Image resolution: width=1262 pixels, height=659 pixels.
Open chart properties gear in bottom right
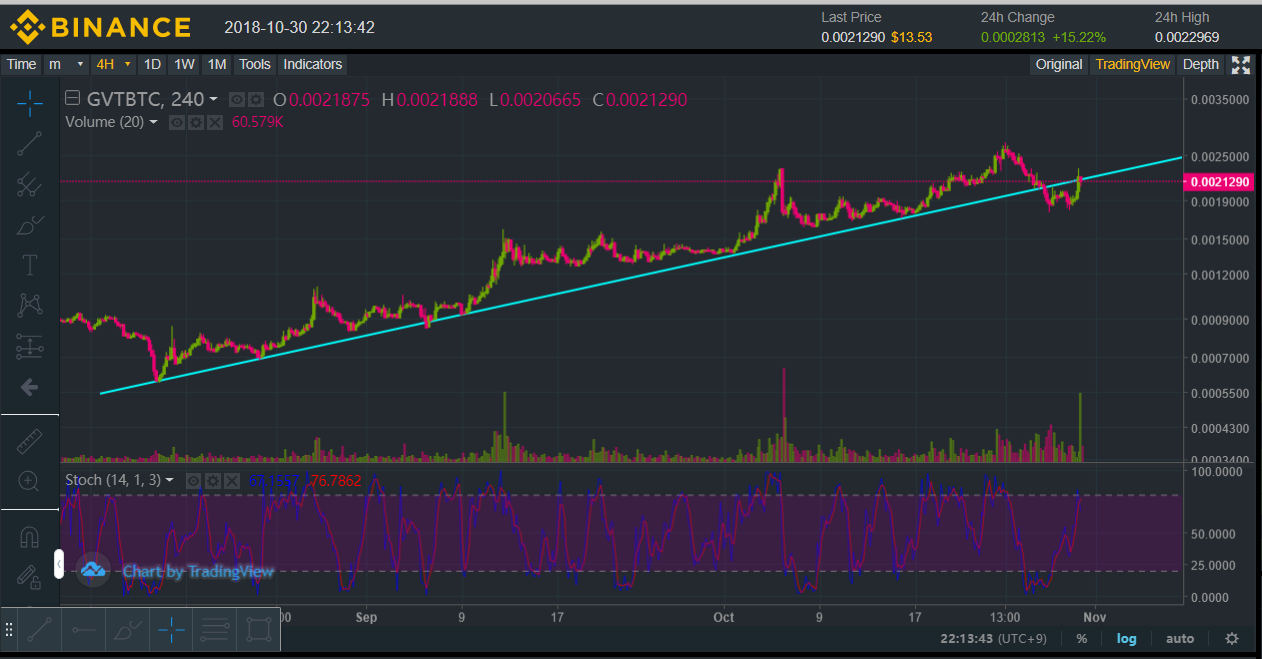click(x=1232, y=638)
